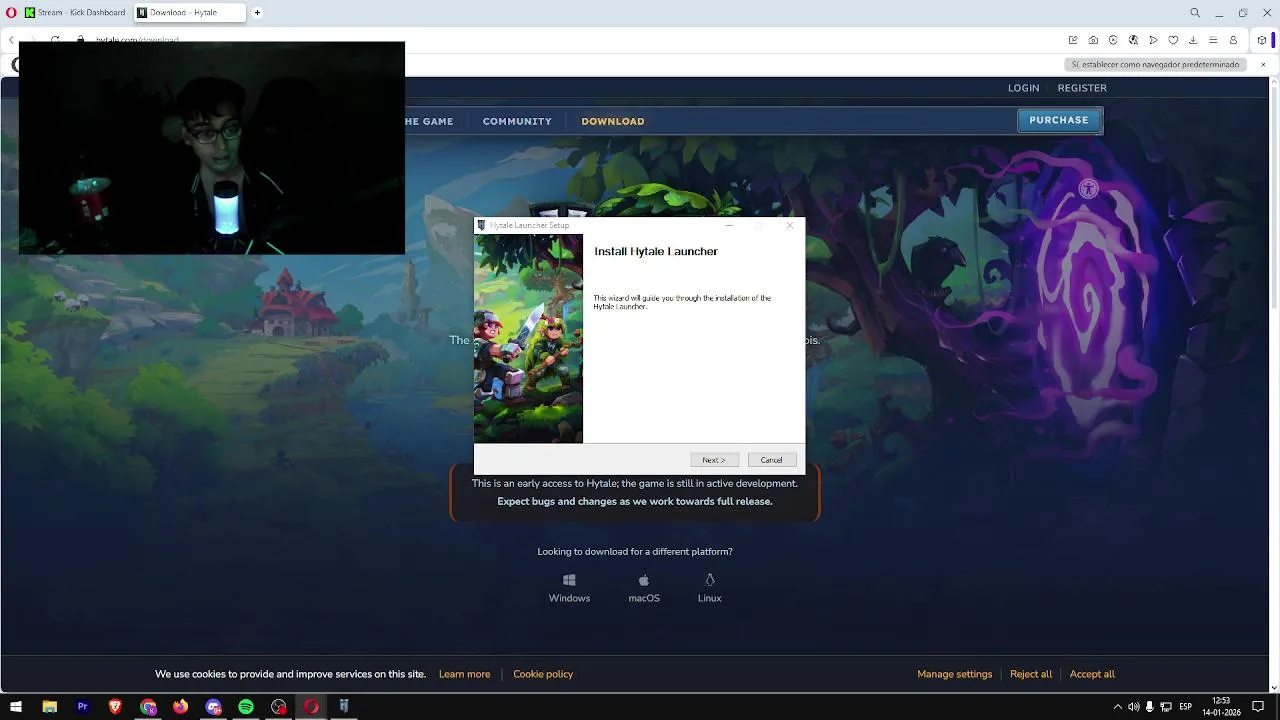Image resolution: width=1280 pixels, height=720 pixels.
Task: Open Premiere Pro from taskbar
Action: pyautogui.click(x=82, y=707)
